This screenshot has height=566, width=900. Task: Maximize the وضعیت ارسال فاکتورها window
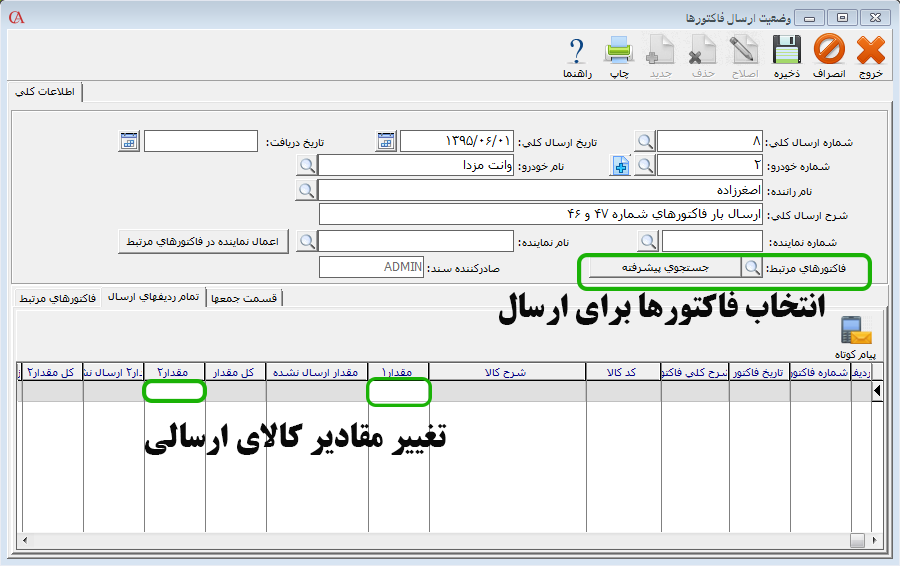843,18
